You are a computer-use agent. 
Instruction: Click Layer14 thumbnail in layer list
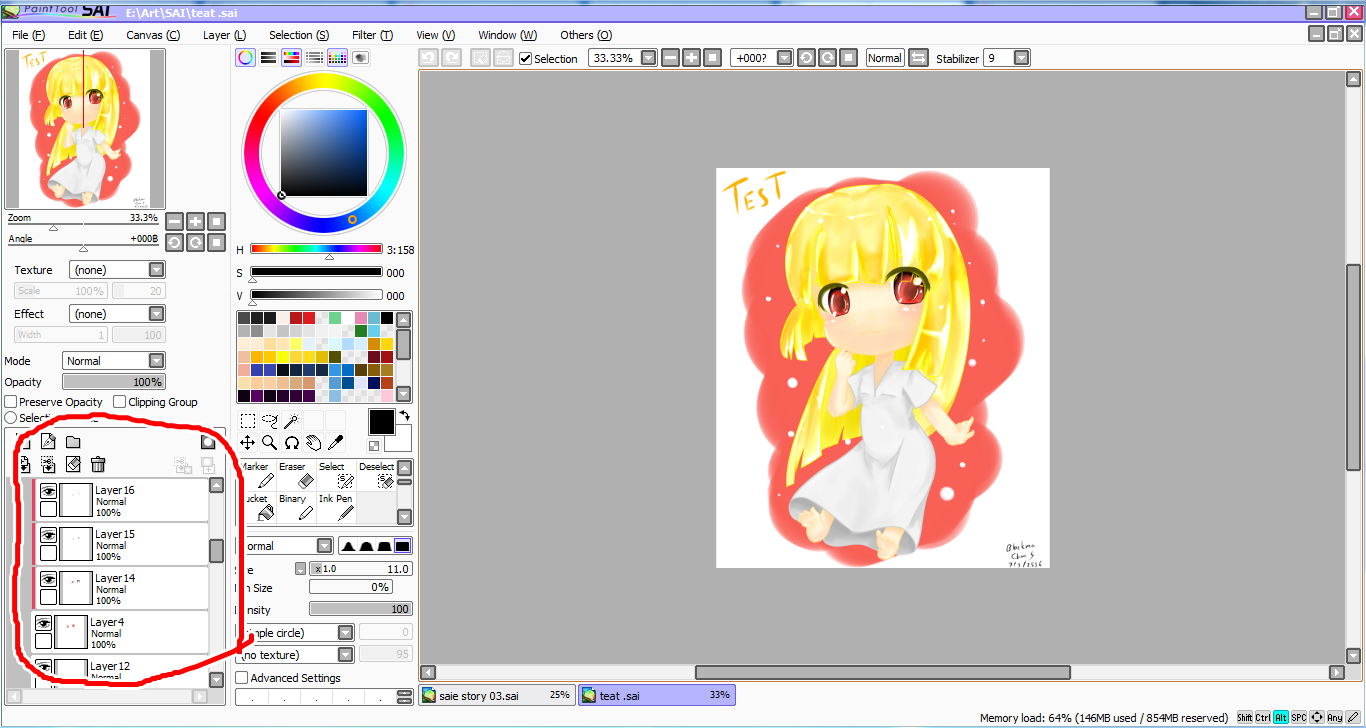[76, 588]
